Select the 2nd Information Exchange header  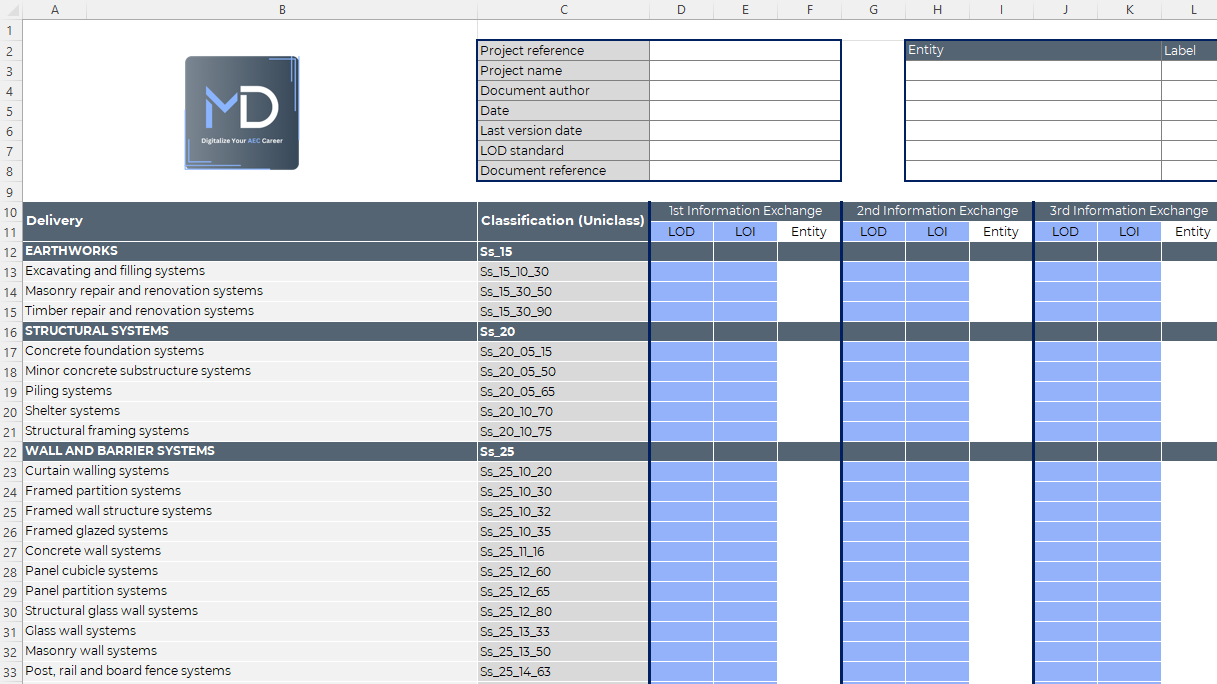point(937,211)
